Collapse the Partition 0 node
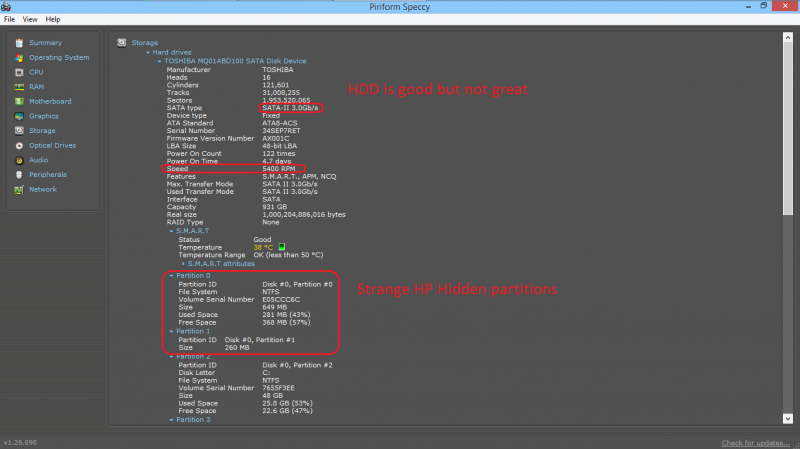 point(171,276)
